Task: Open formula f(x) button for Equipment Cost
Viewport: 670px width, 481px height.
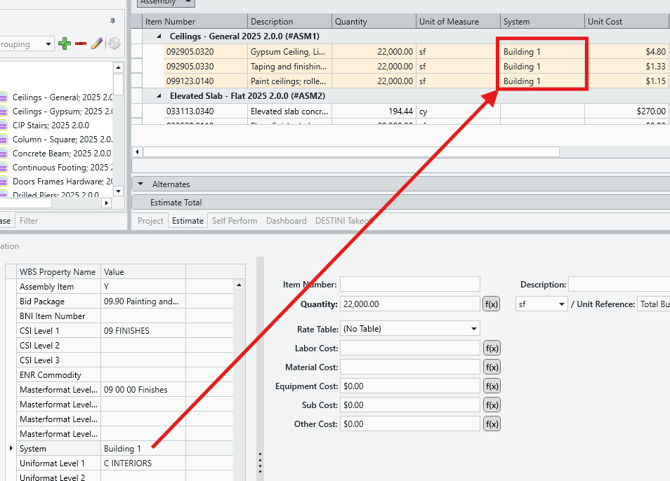Action: [x=491, y=386]
